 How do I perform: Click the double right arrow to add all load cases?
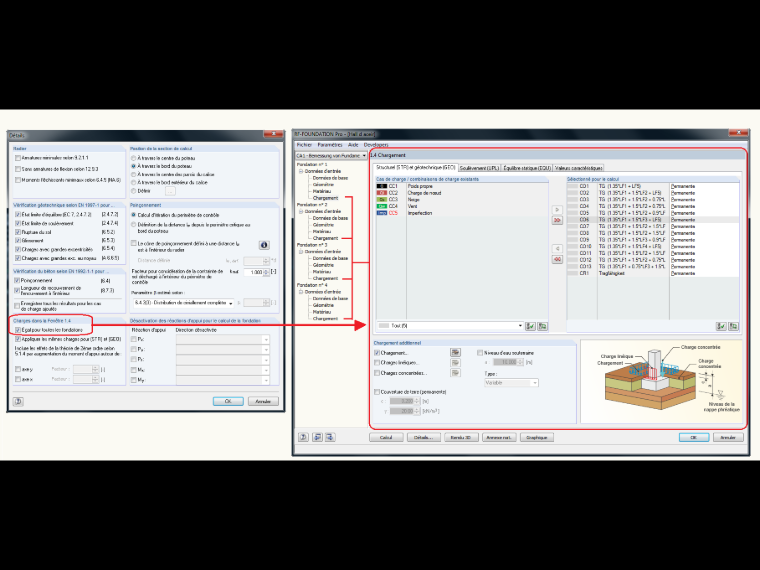[x=557, y=221]
